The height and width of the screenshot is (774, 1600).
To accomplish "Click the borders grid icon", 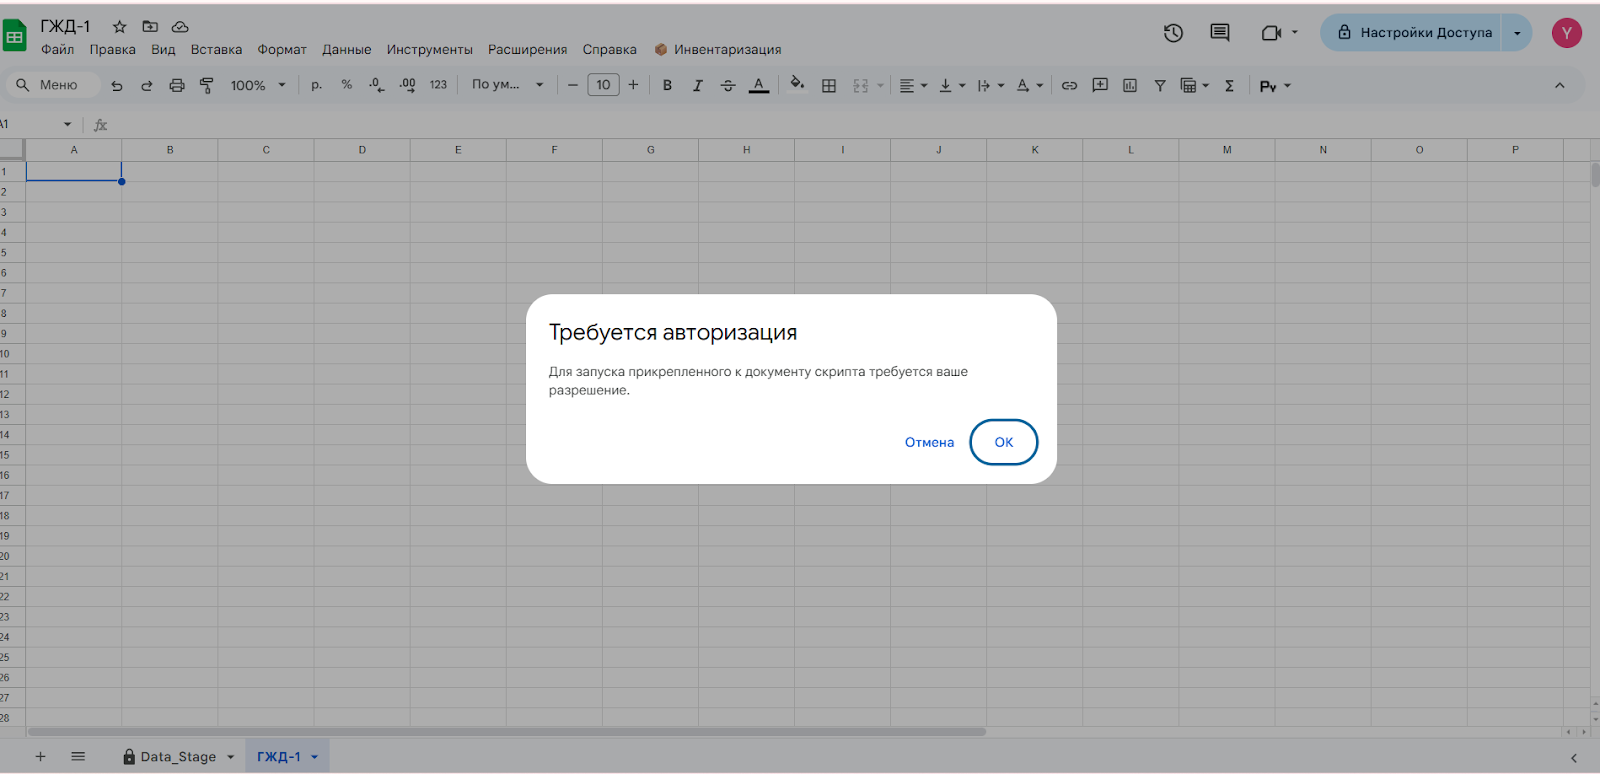I will (829, 86).
